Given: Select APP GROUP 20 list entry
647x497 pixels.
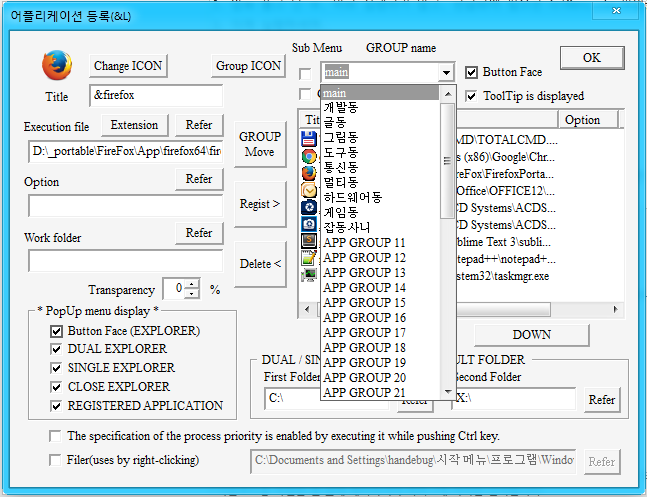Looking at the screenshot, I should coord(364,377).
